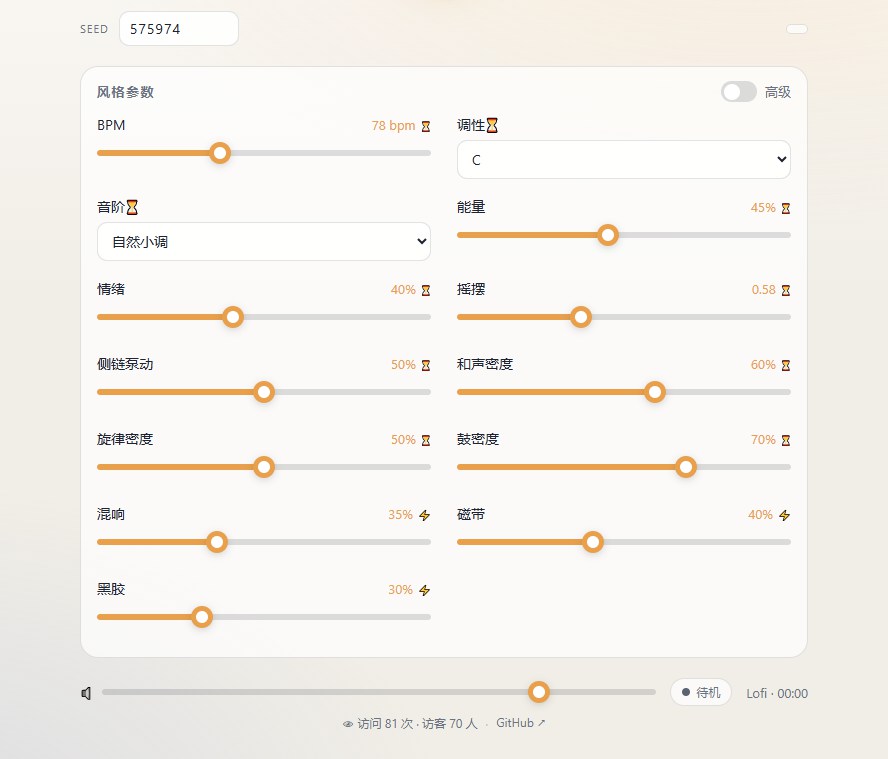Click the BPM slider handle
This screenshot has width=888, height=759.
point(220,153)
